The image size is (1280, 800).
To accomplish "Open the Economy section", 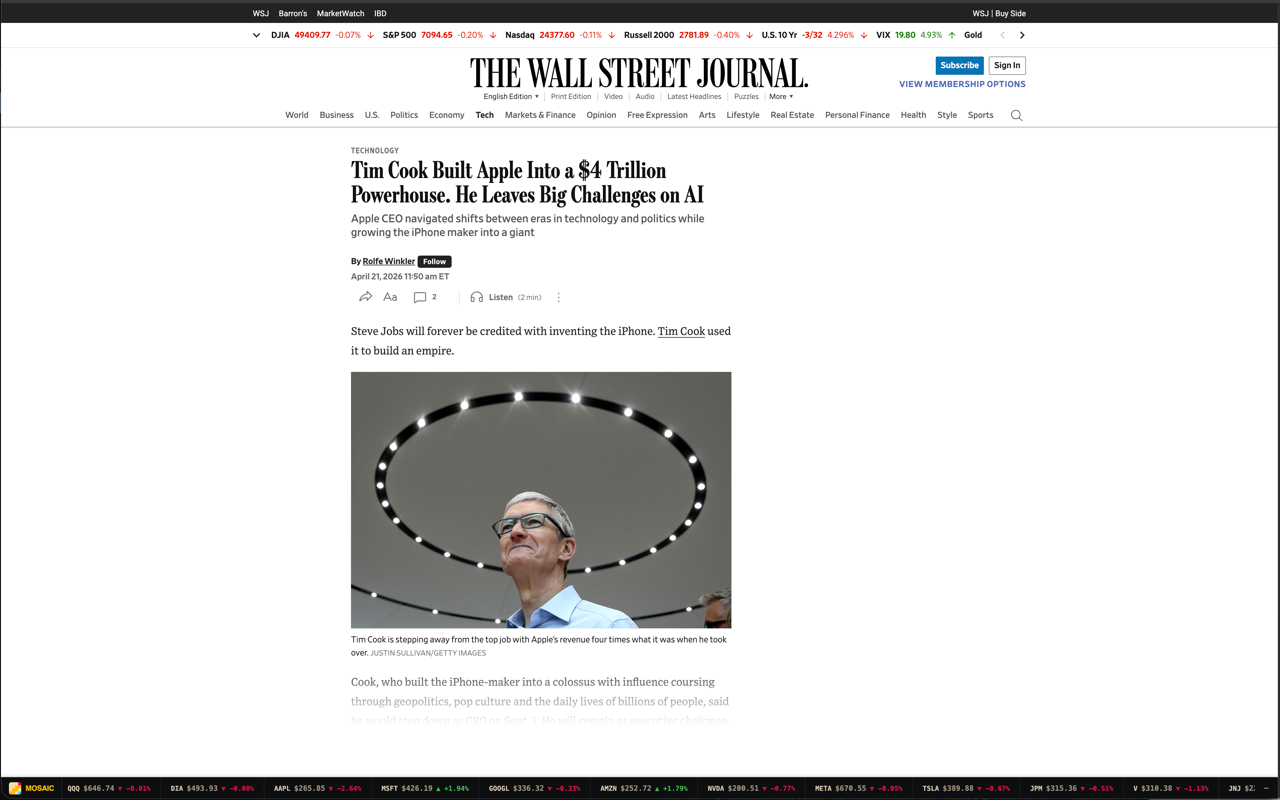I will [447, 115].
